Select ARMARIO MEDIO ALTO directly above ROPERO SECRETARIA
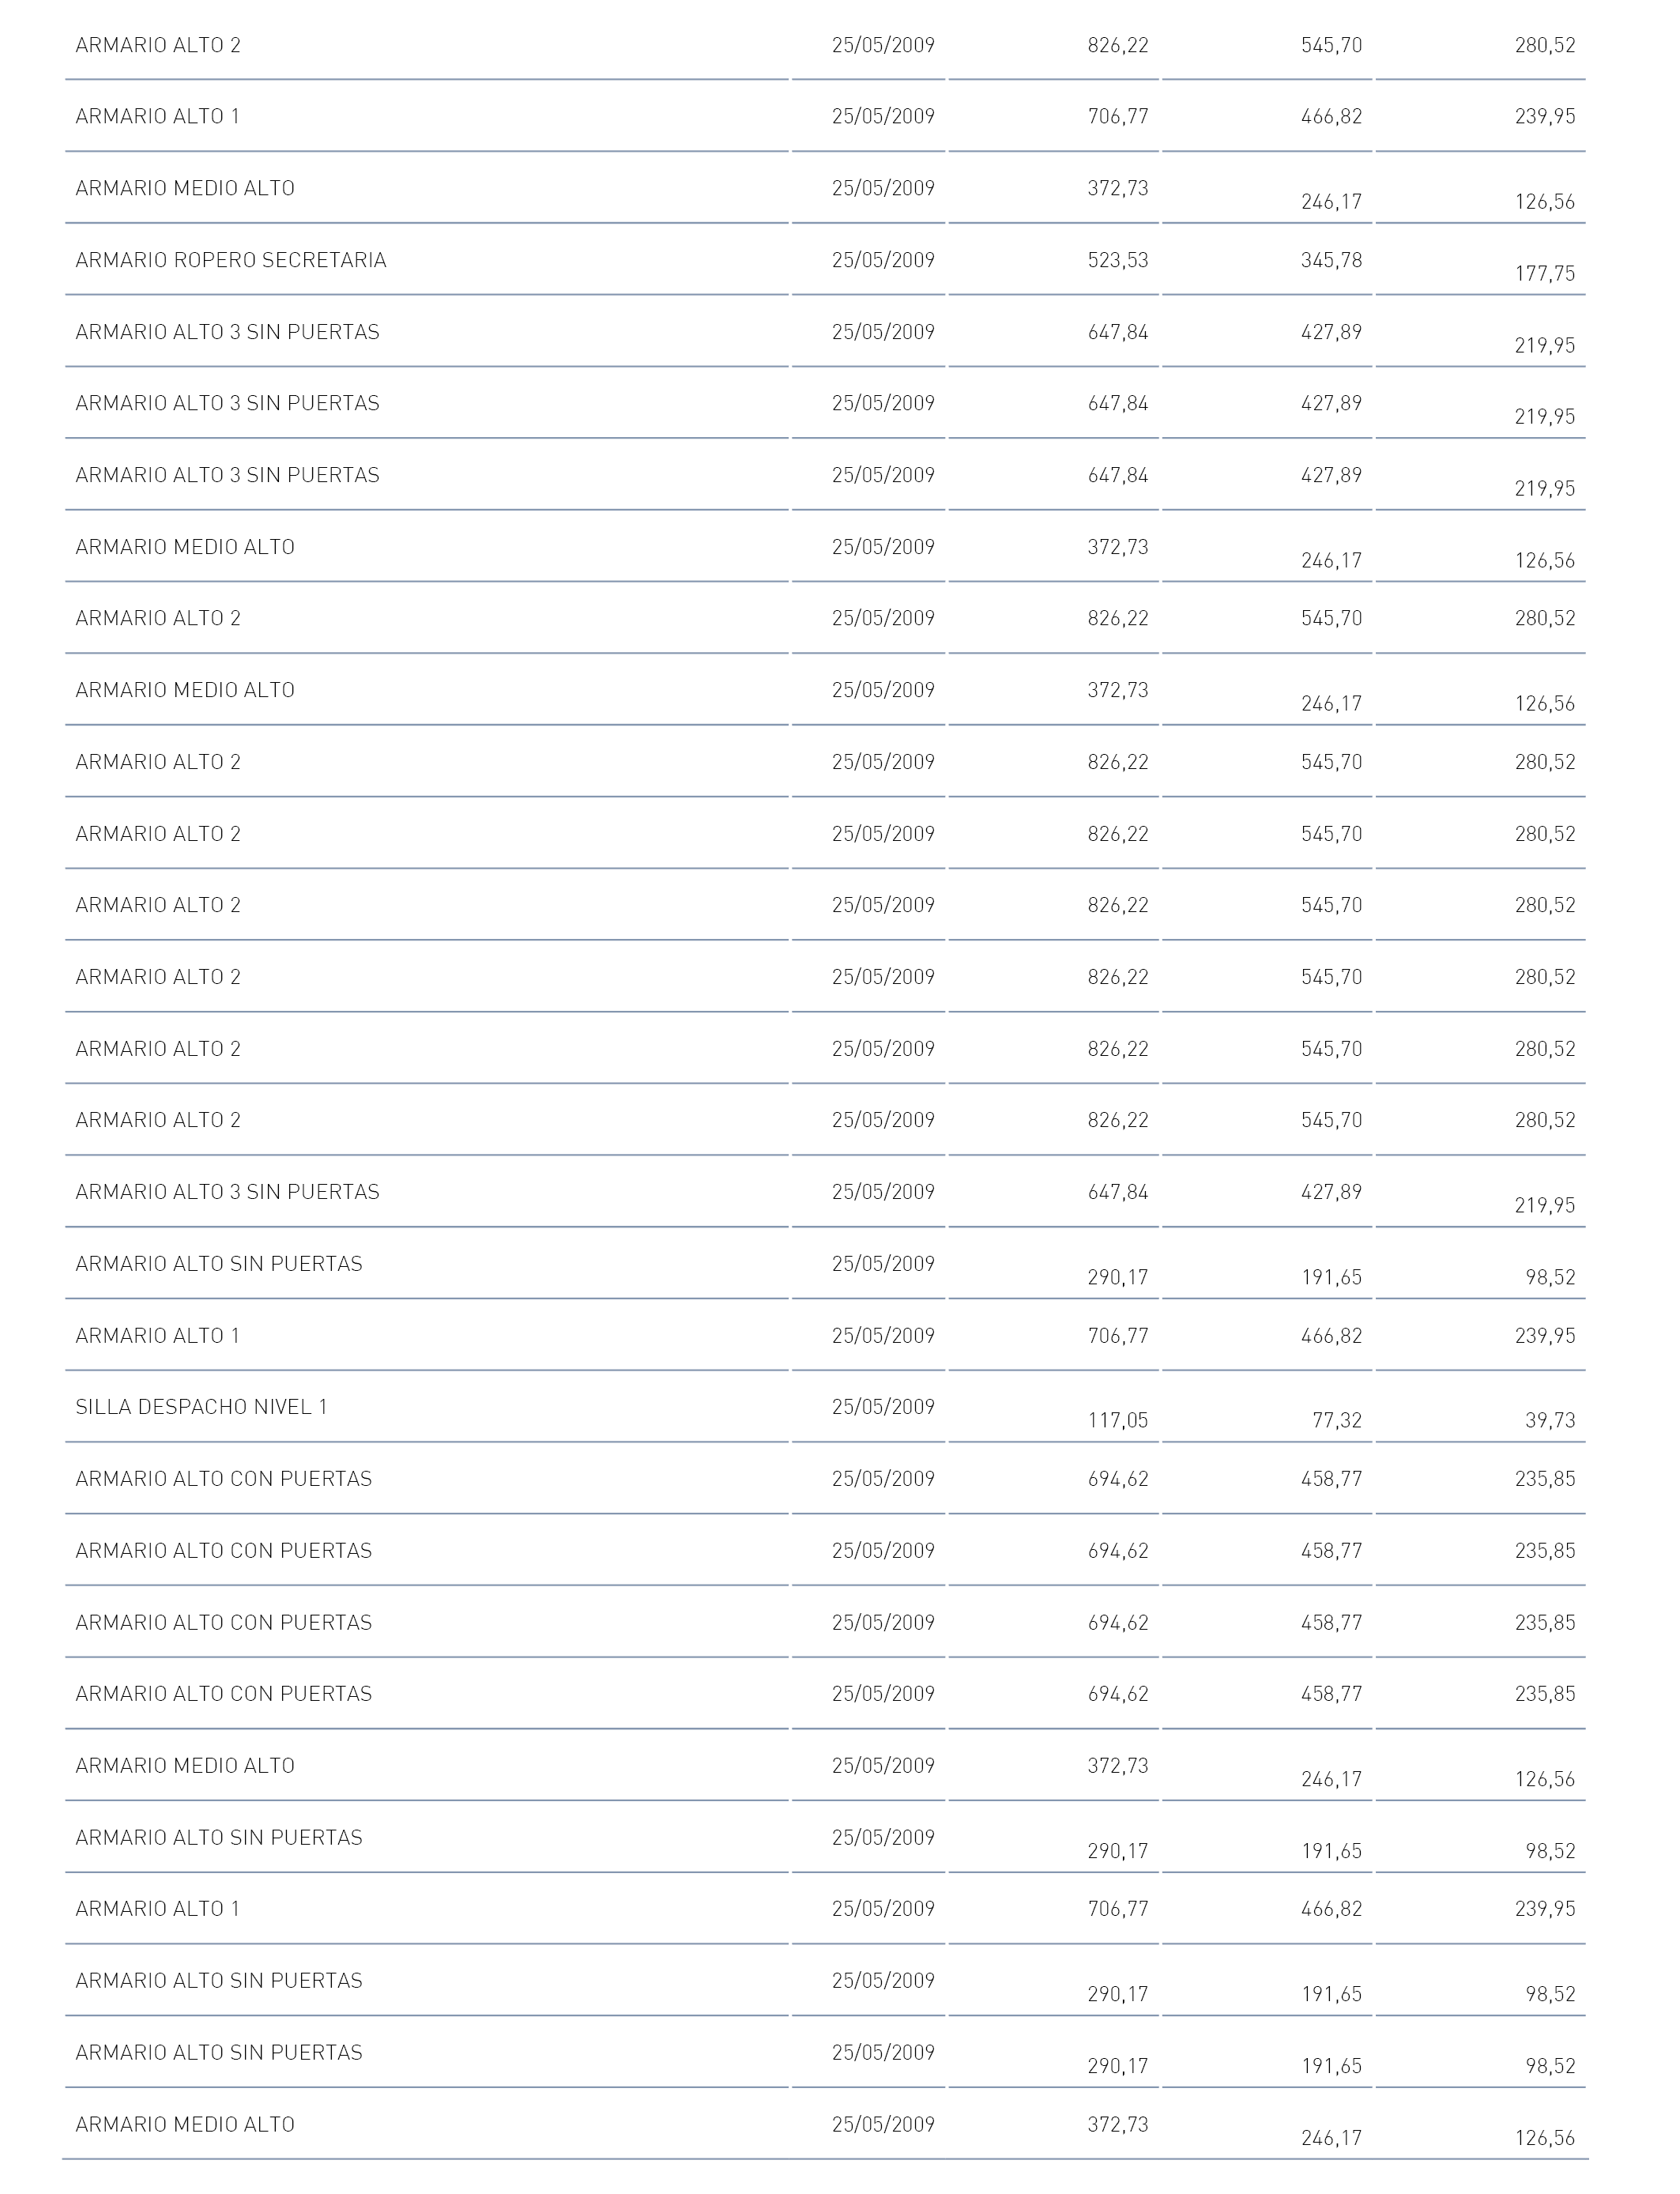The height and width of the screenshot is (2194, 1680). tap(185, 188)
